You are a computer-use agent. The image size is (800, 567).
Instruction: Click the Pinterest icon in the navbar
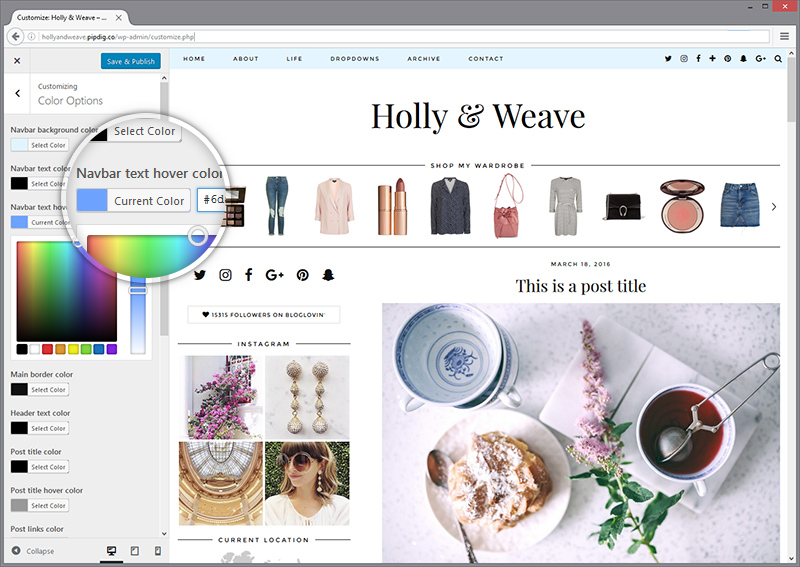click(x=728, y=59)
